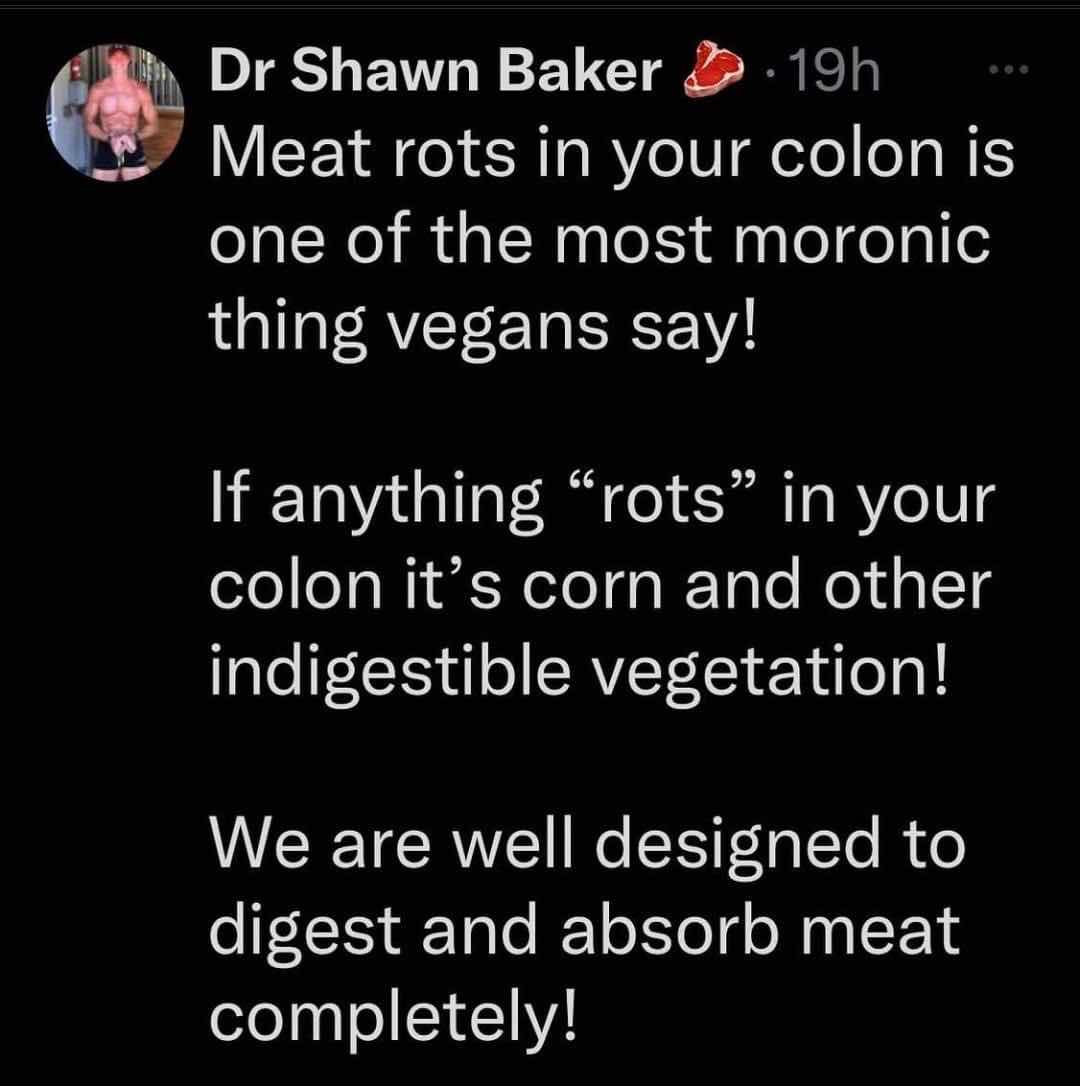Click the line 'Meat rots in your colon is'
Viewport: 1080px width, 1086px height.
612,156
